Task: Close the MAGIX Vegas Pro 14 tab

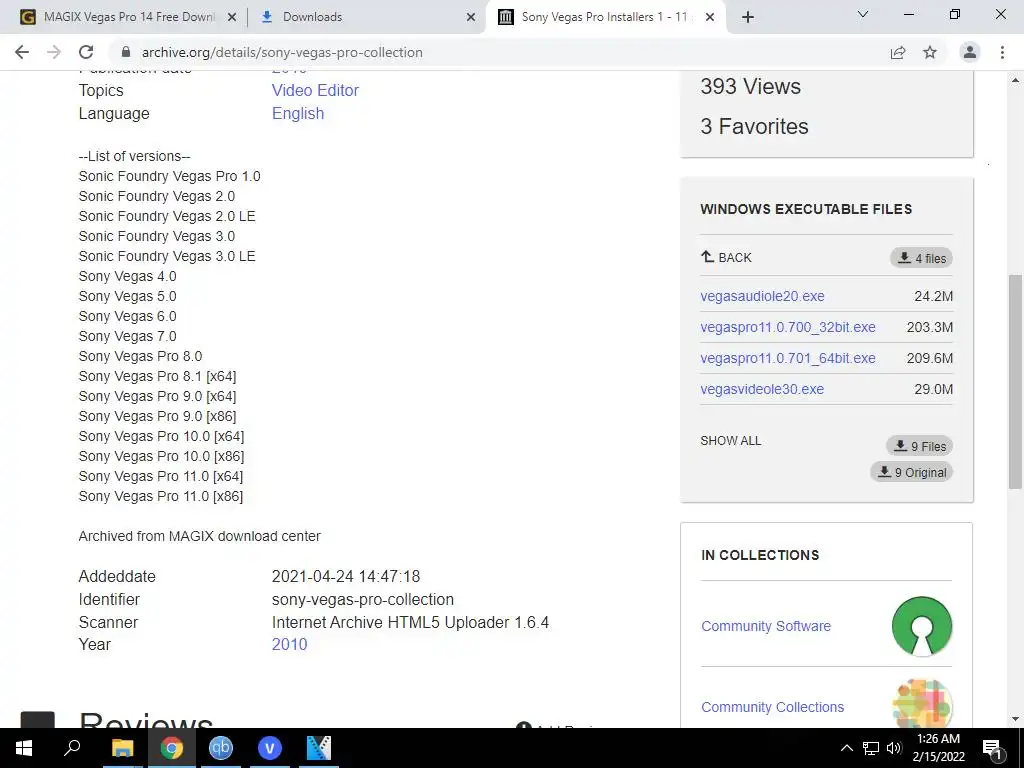Action: tap(232, 18)
